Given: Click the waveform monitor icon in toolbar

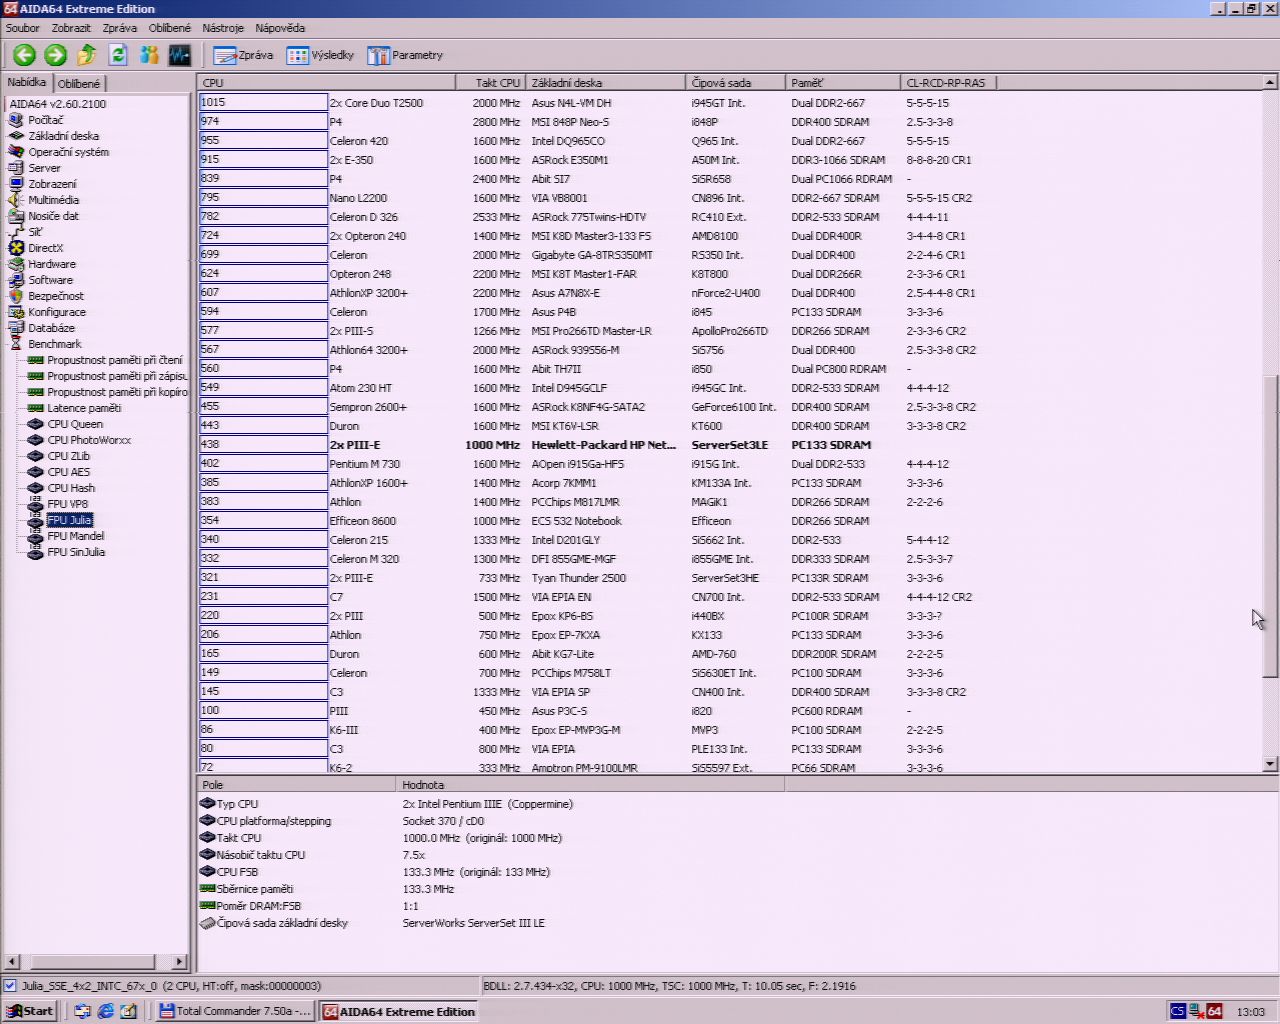Looking at the screenshot, I should [179, 55].
